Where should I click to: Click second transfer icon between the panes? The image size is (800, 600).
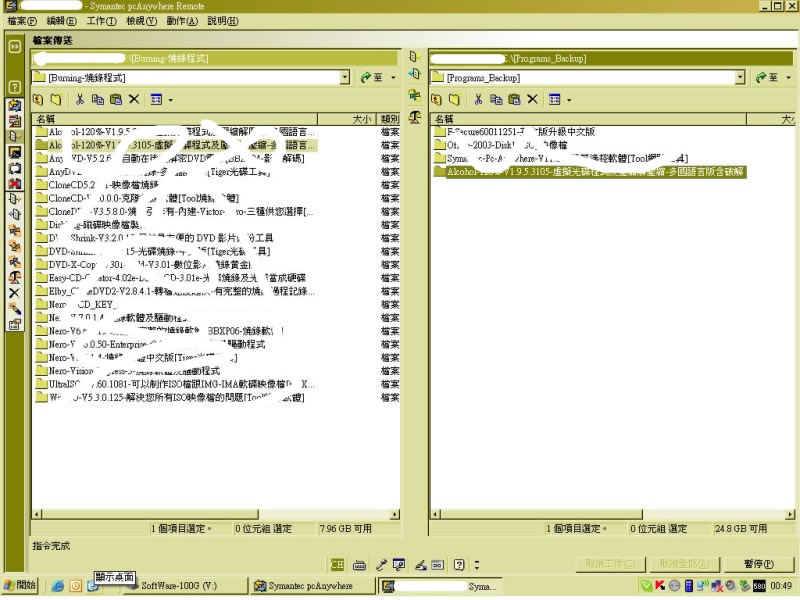coord(415,74)
